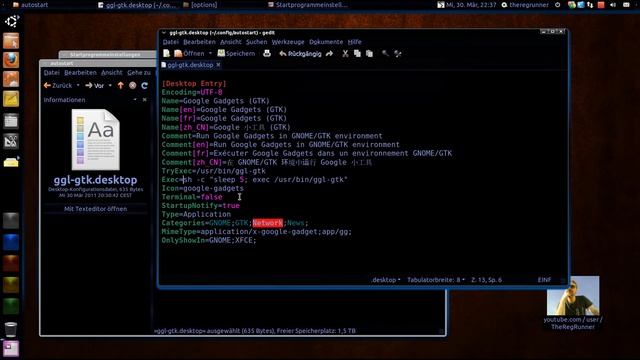Open the theregrunner user menu
Viewport: 640px width, 360px height.
click(525, 5)
